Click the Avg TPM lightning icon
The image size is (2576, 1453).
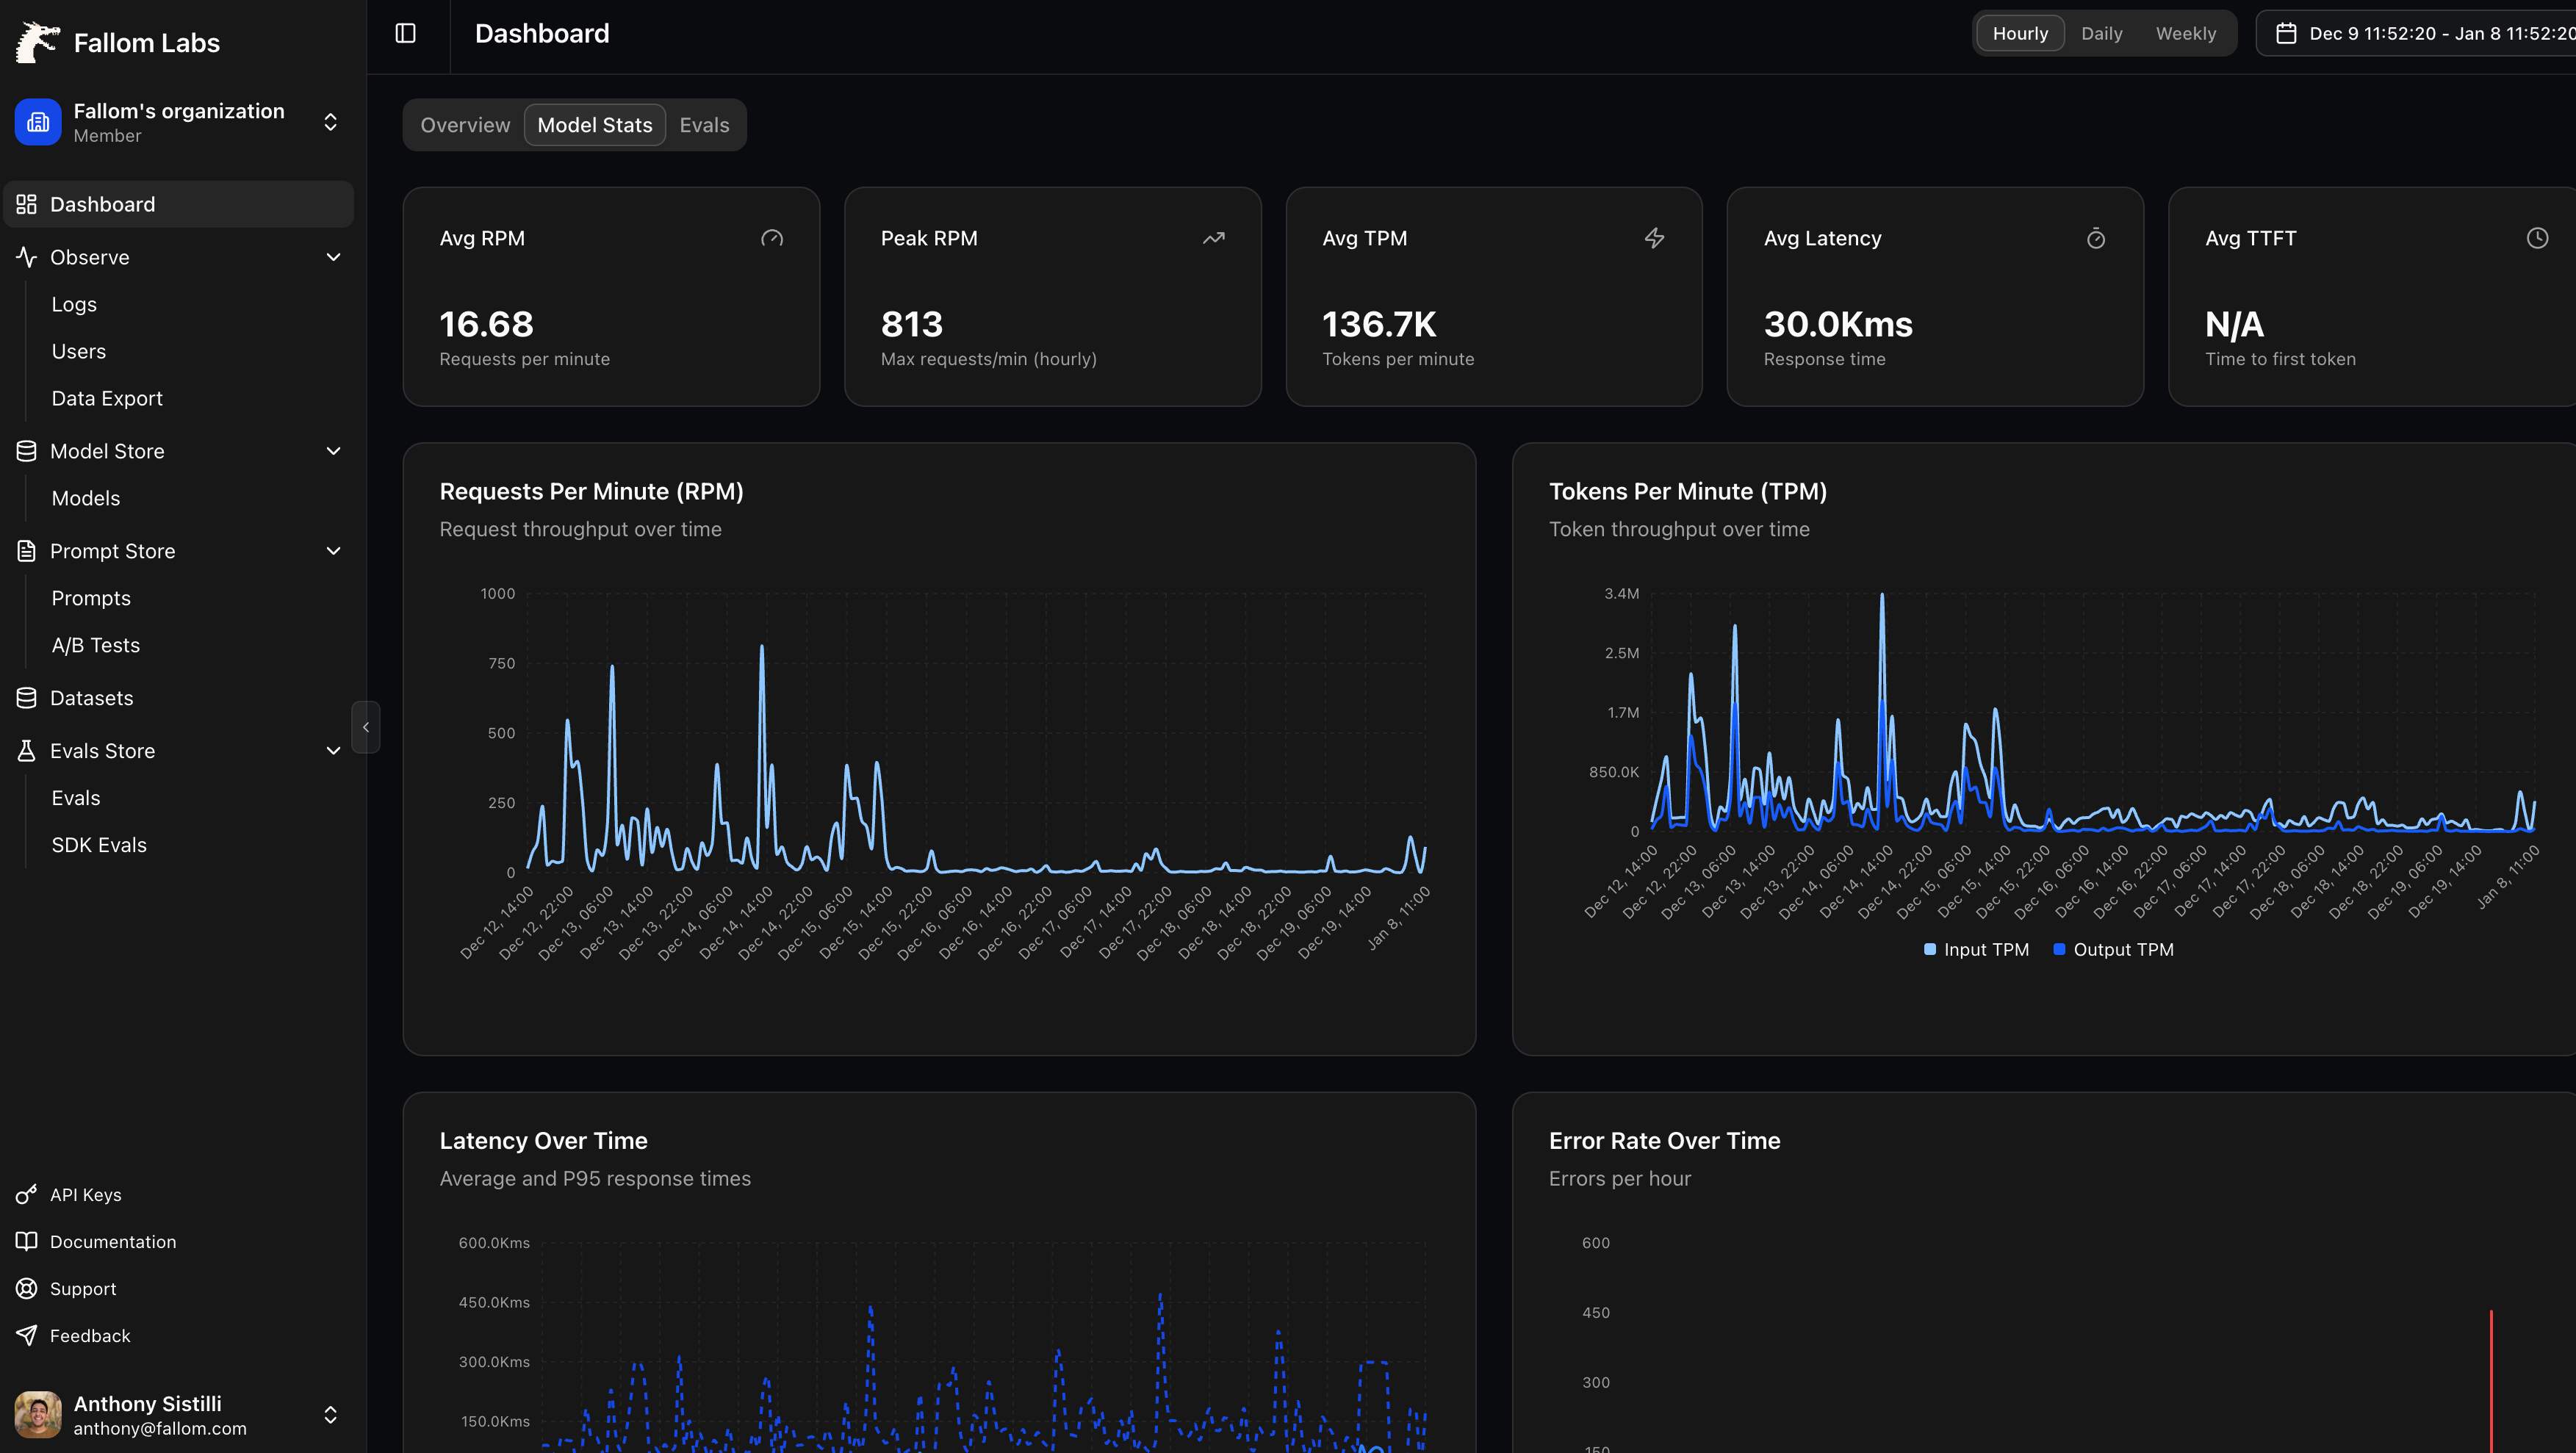coord(1654,238)
